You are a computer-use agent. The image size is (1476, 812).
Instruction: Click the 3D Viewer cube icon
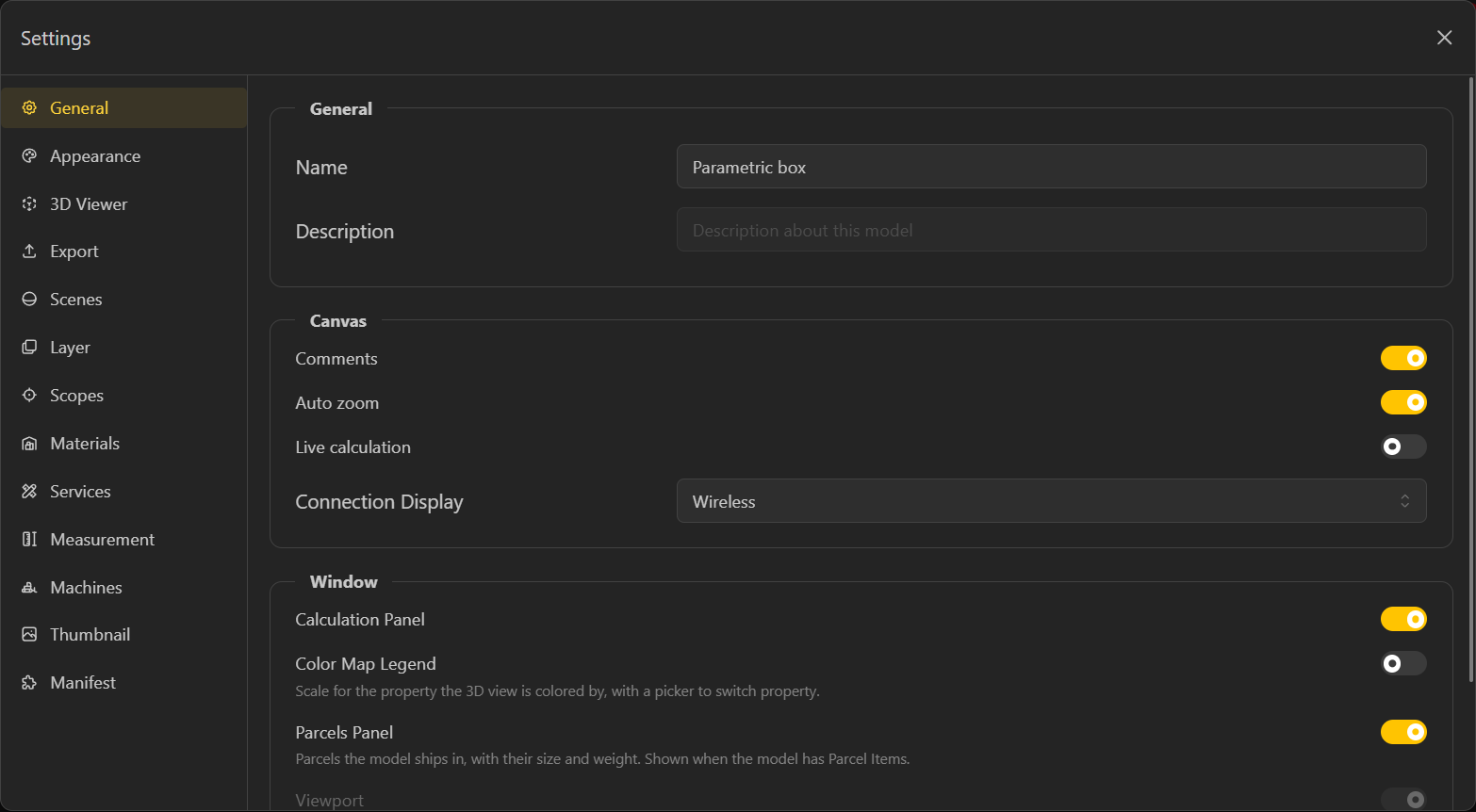[30, 204]
